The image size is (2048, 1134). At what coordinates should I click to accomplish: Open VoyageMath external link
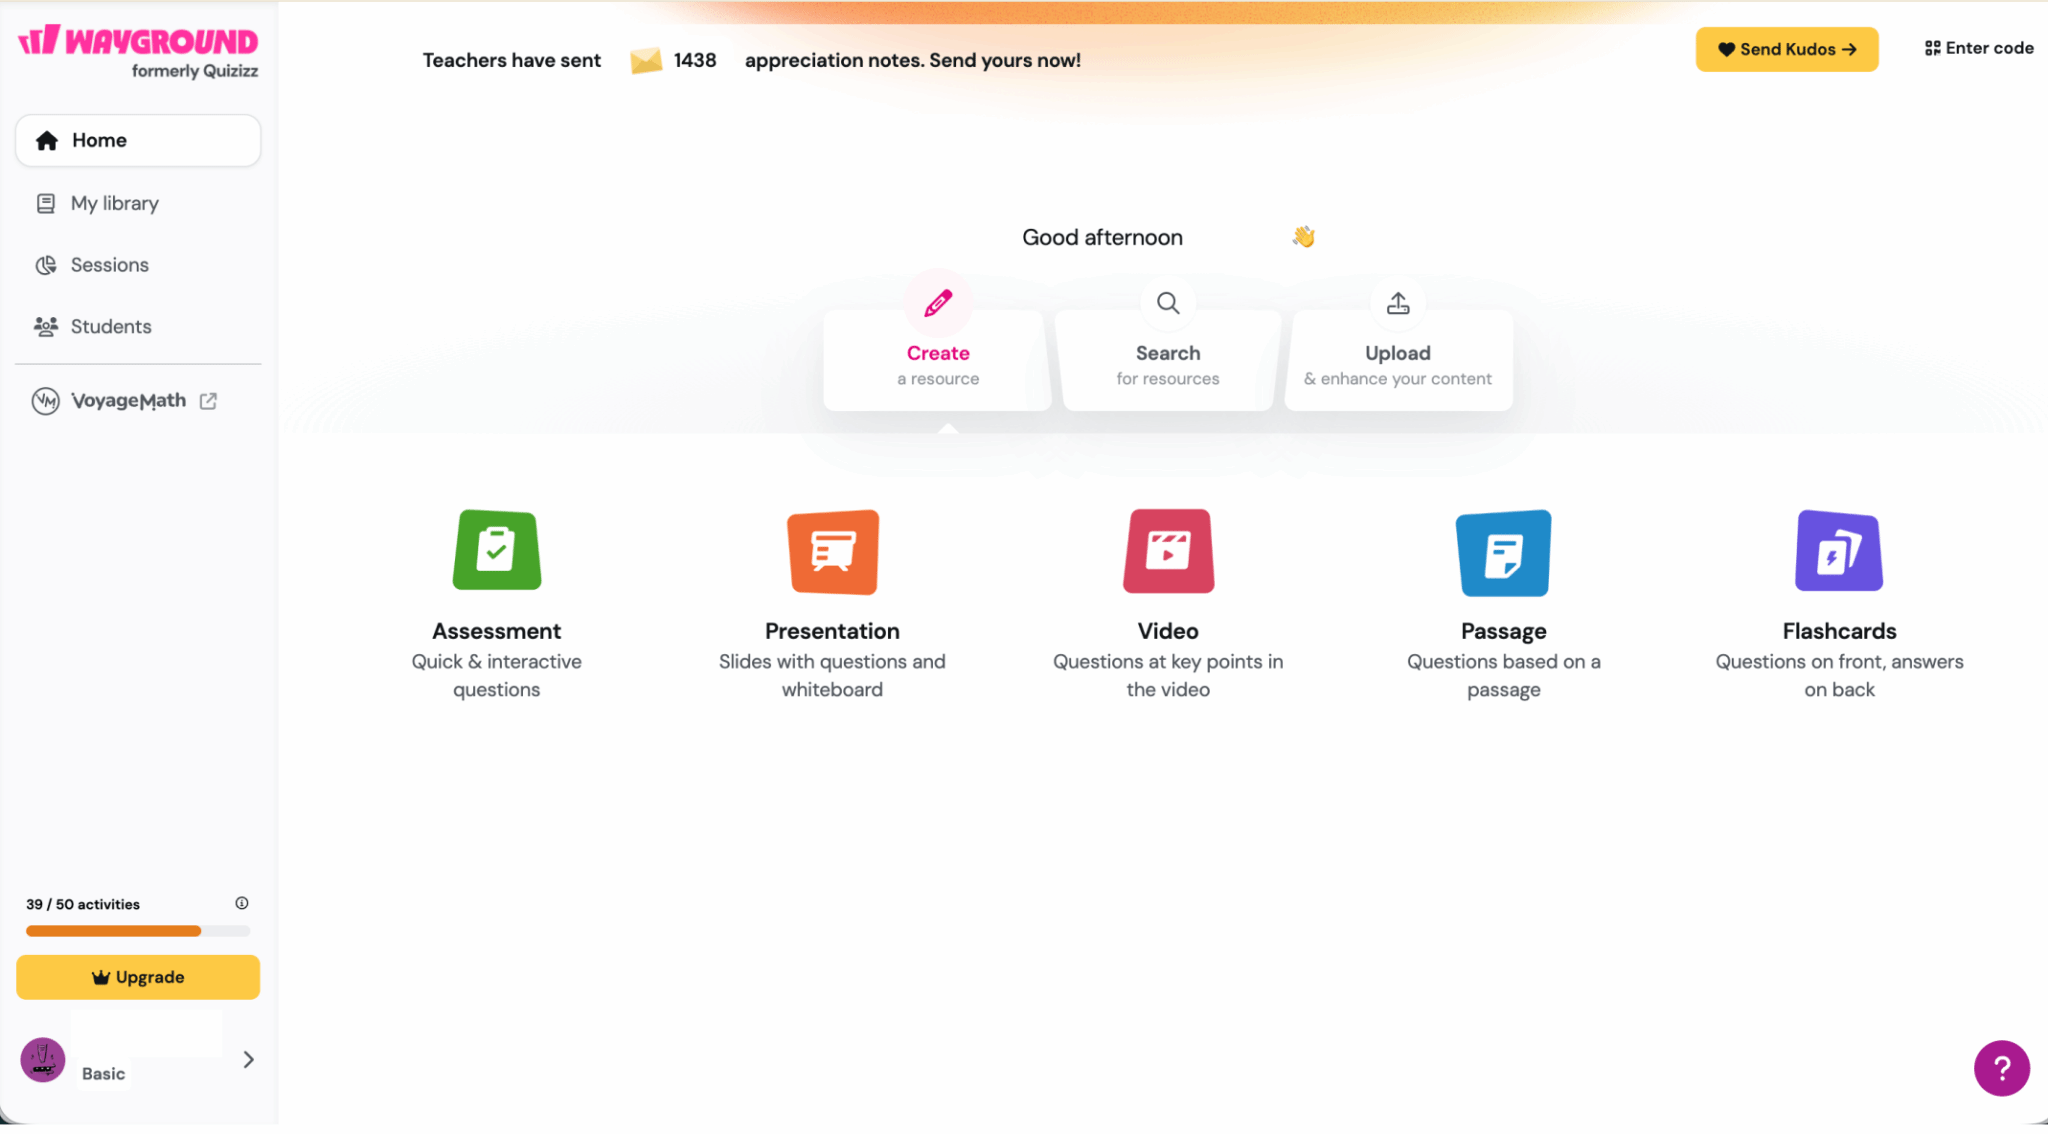coord(128,401)
